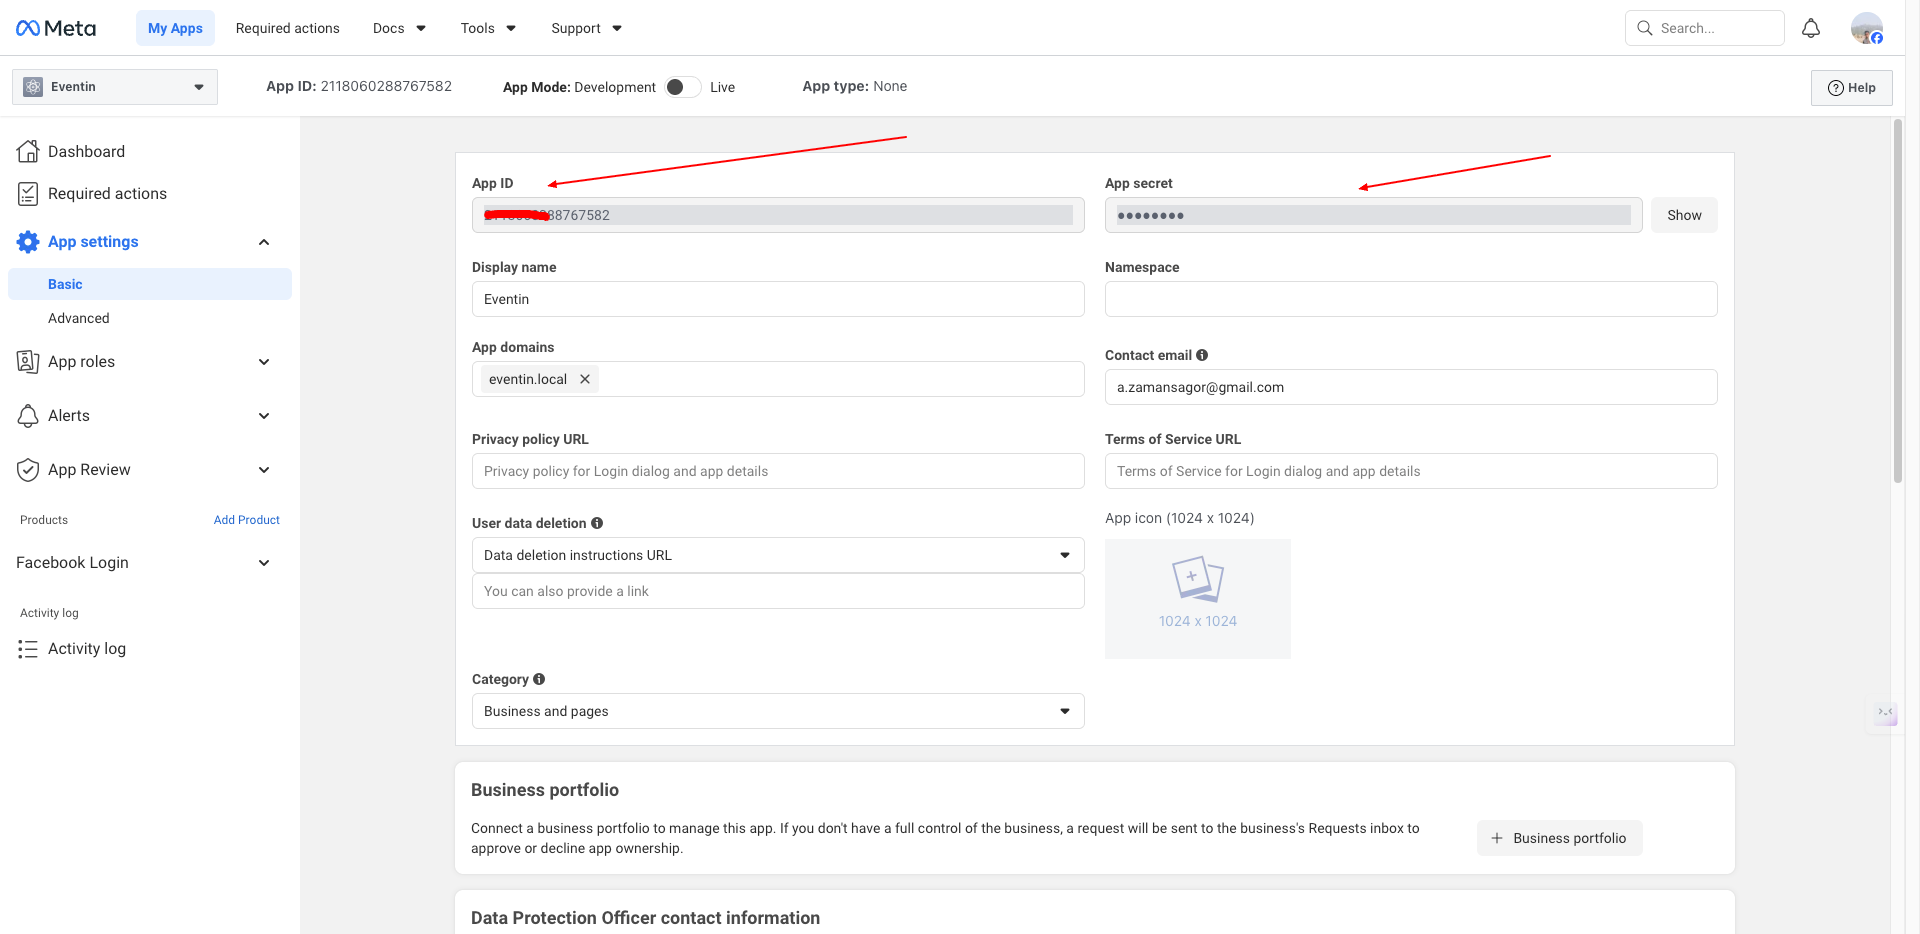Screen dimensions: 1920x934
Task: Open the Eventin app selector dropdown
Action: (115, 87)
